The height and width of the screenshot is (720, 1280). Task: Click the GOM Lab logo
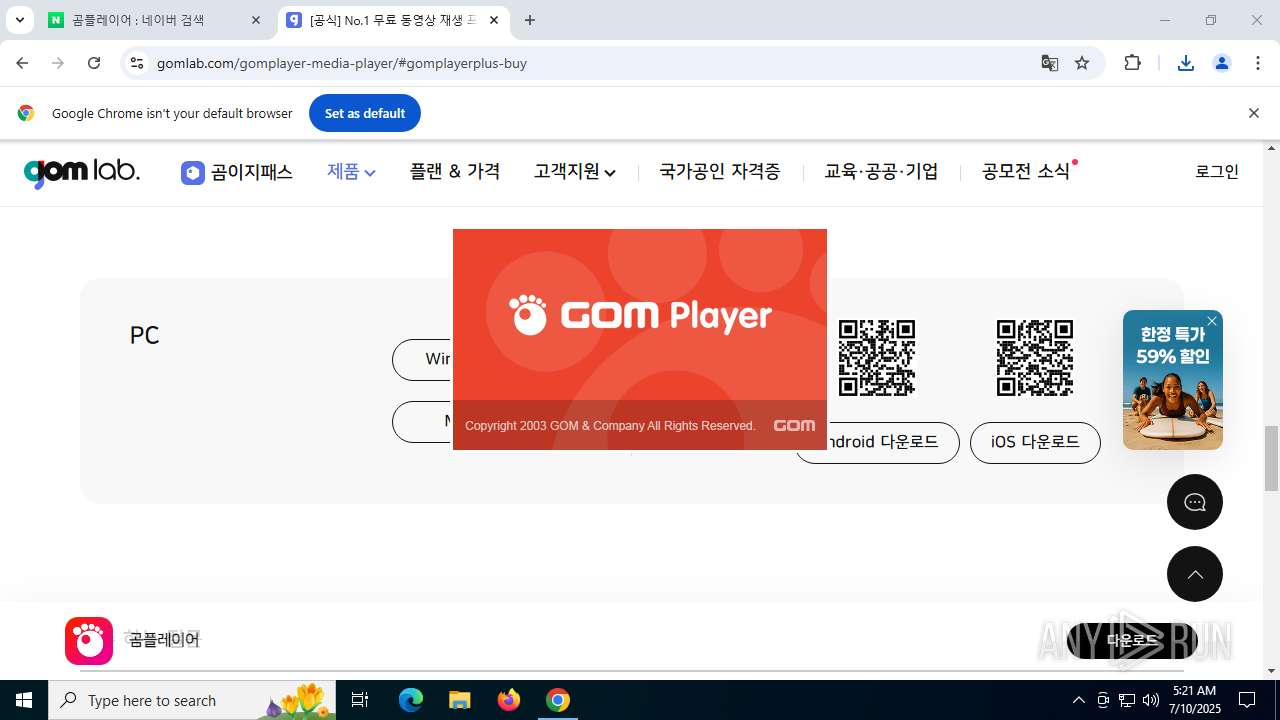pos(81,172)
